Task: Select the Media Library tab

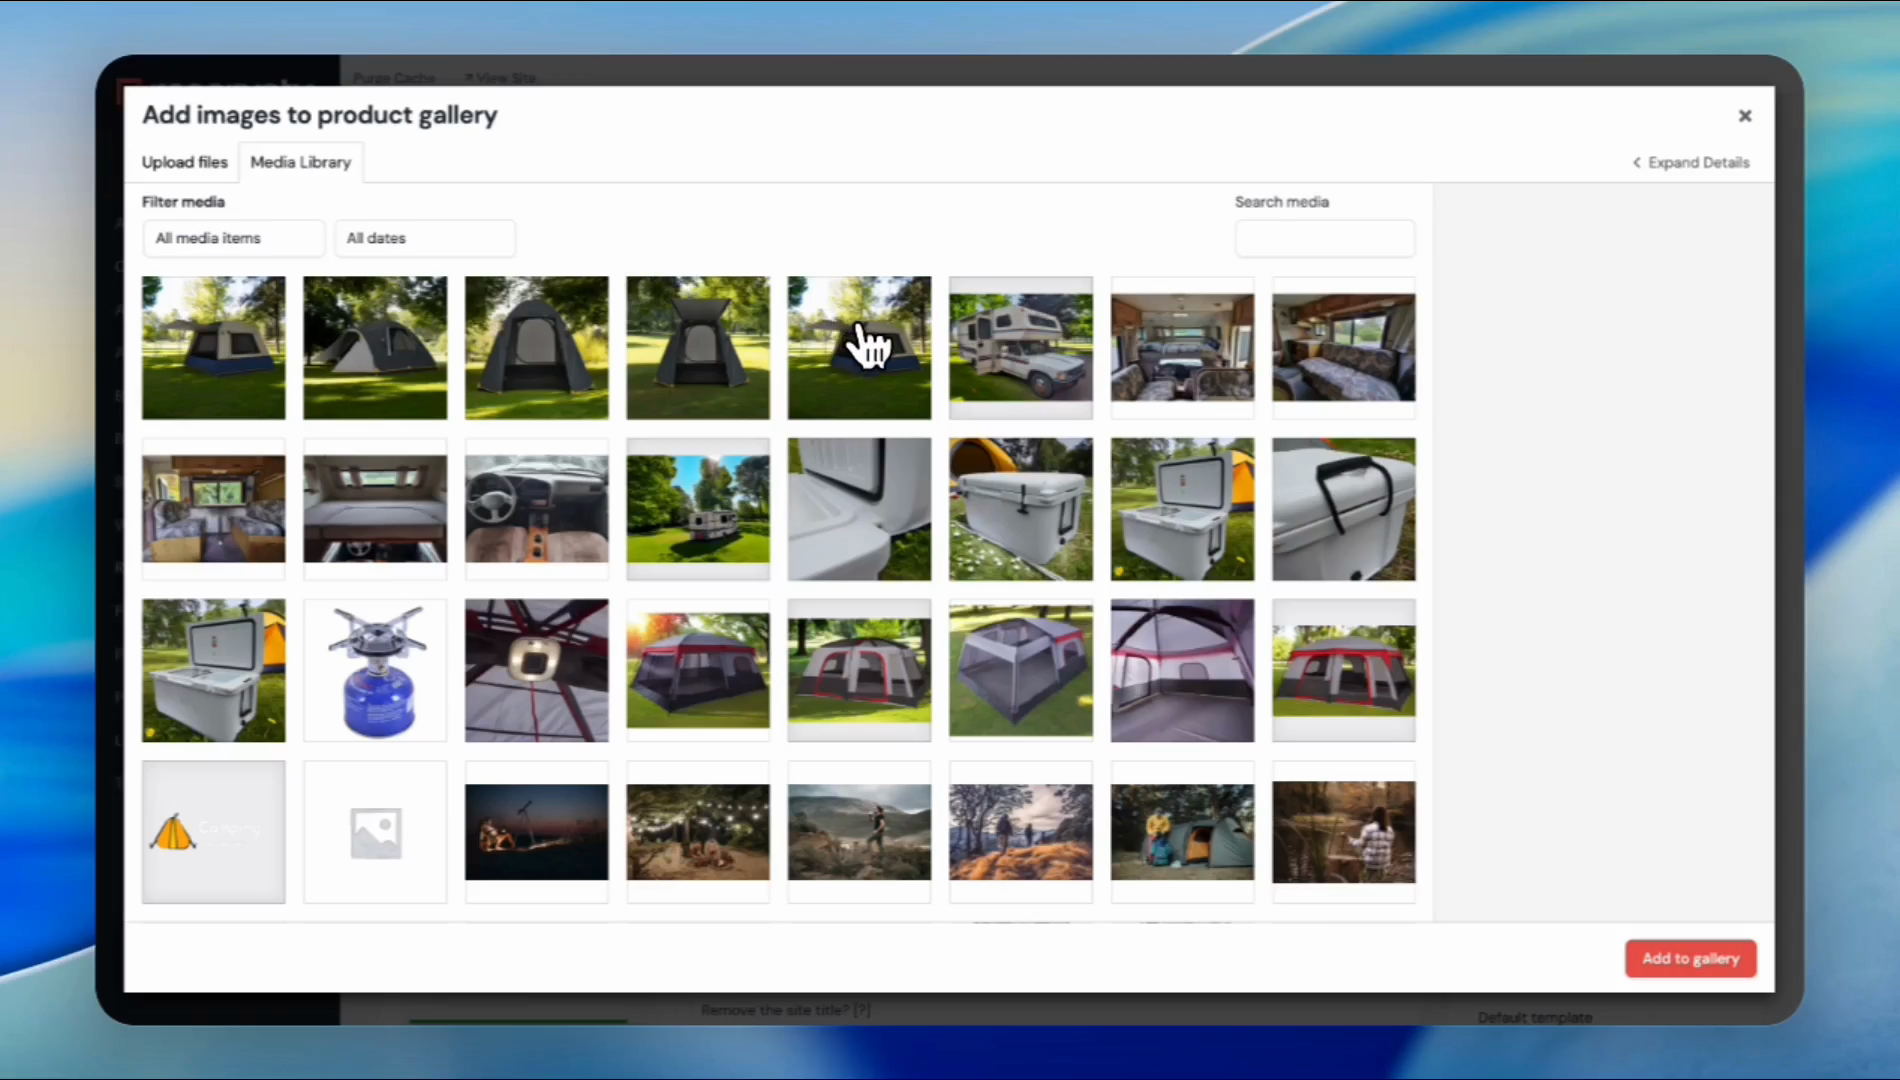Action: click(300, 162)
